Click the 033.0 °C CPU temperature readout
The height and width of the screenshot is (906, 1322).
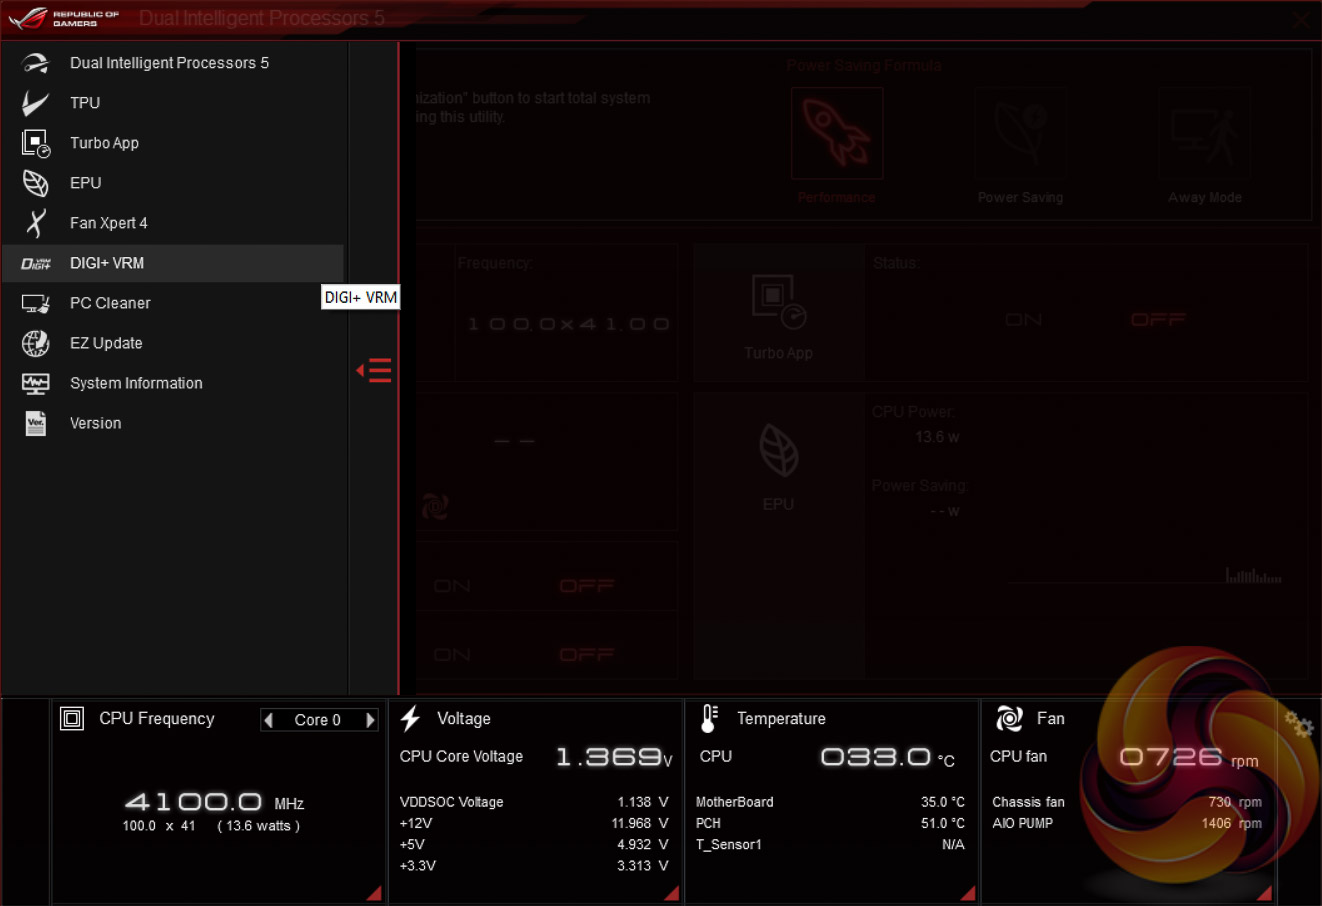click(887, 757)
